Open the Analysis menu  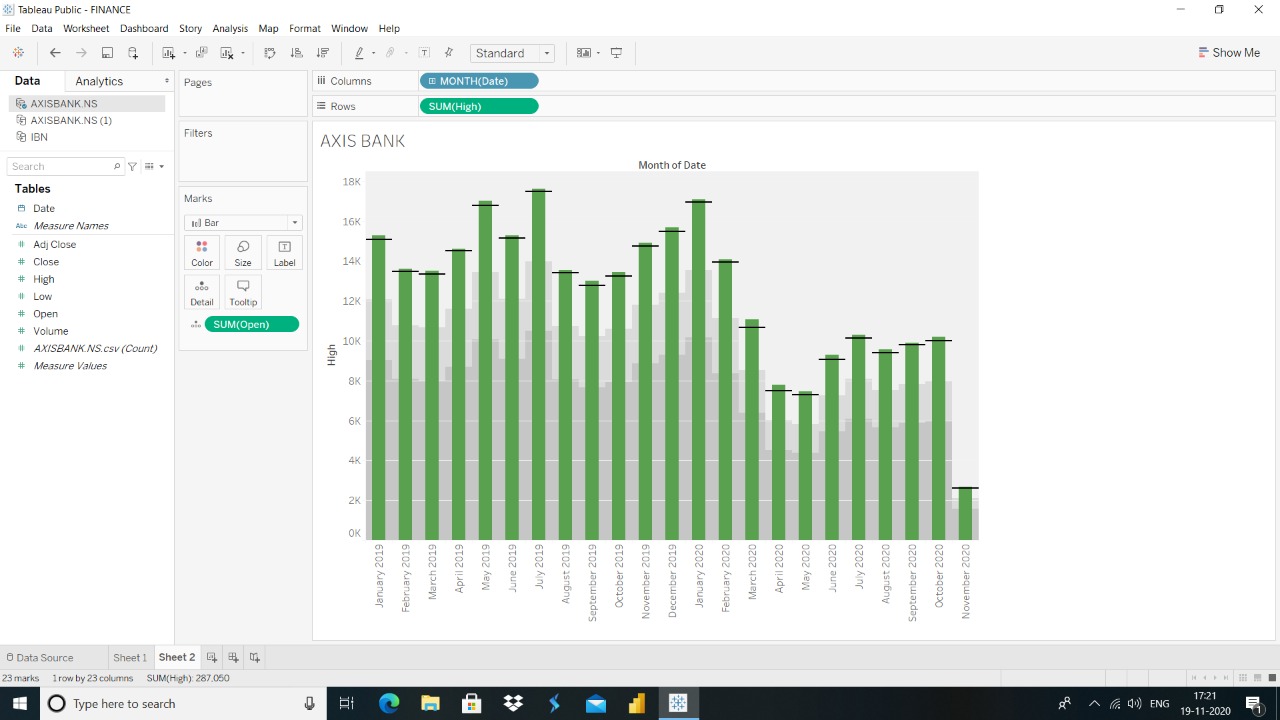tap(230, 28)
